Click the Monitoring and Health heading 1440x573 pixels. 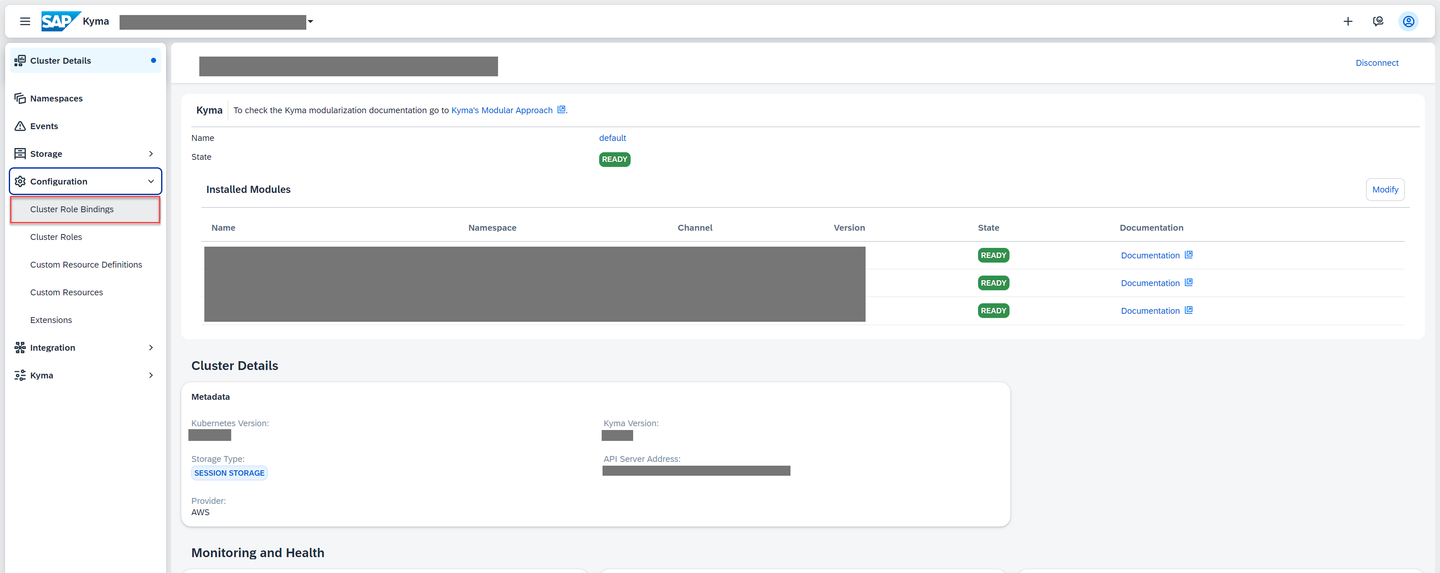(x=258, y=553)
